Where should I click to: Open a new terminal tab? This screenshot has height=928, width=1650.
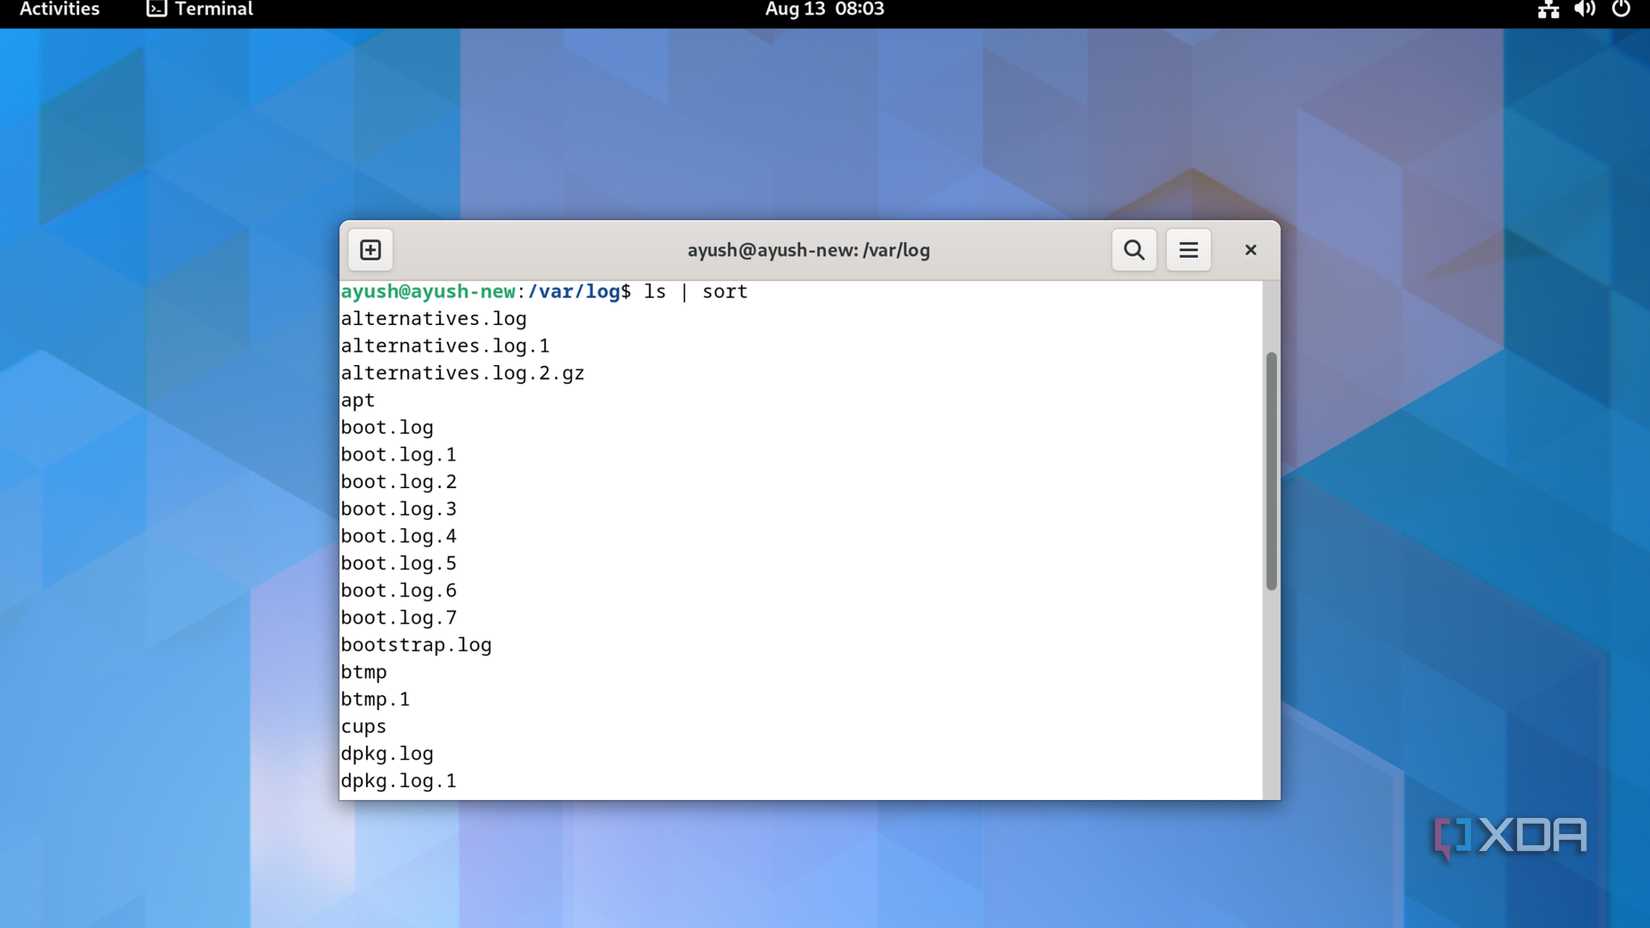point(369,250)
